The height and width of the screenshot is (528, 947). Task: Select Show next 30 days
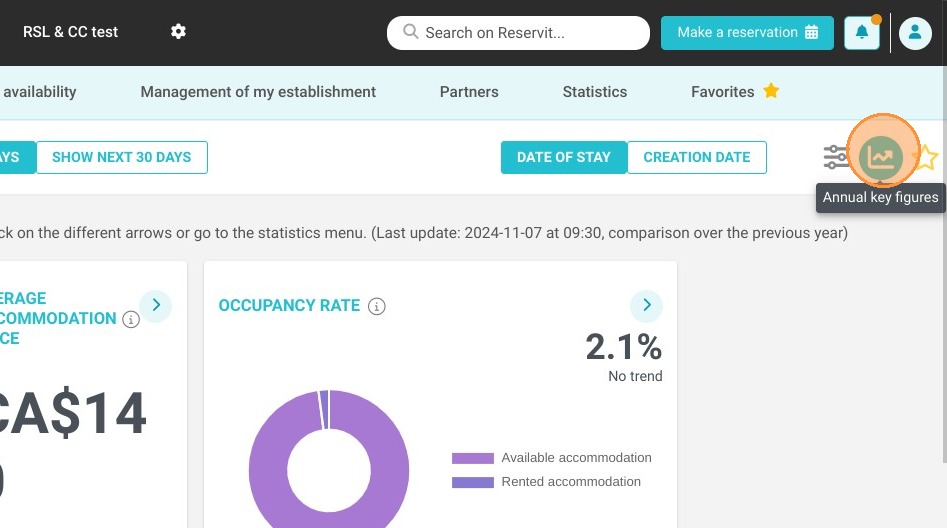121,157
